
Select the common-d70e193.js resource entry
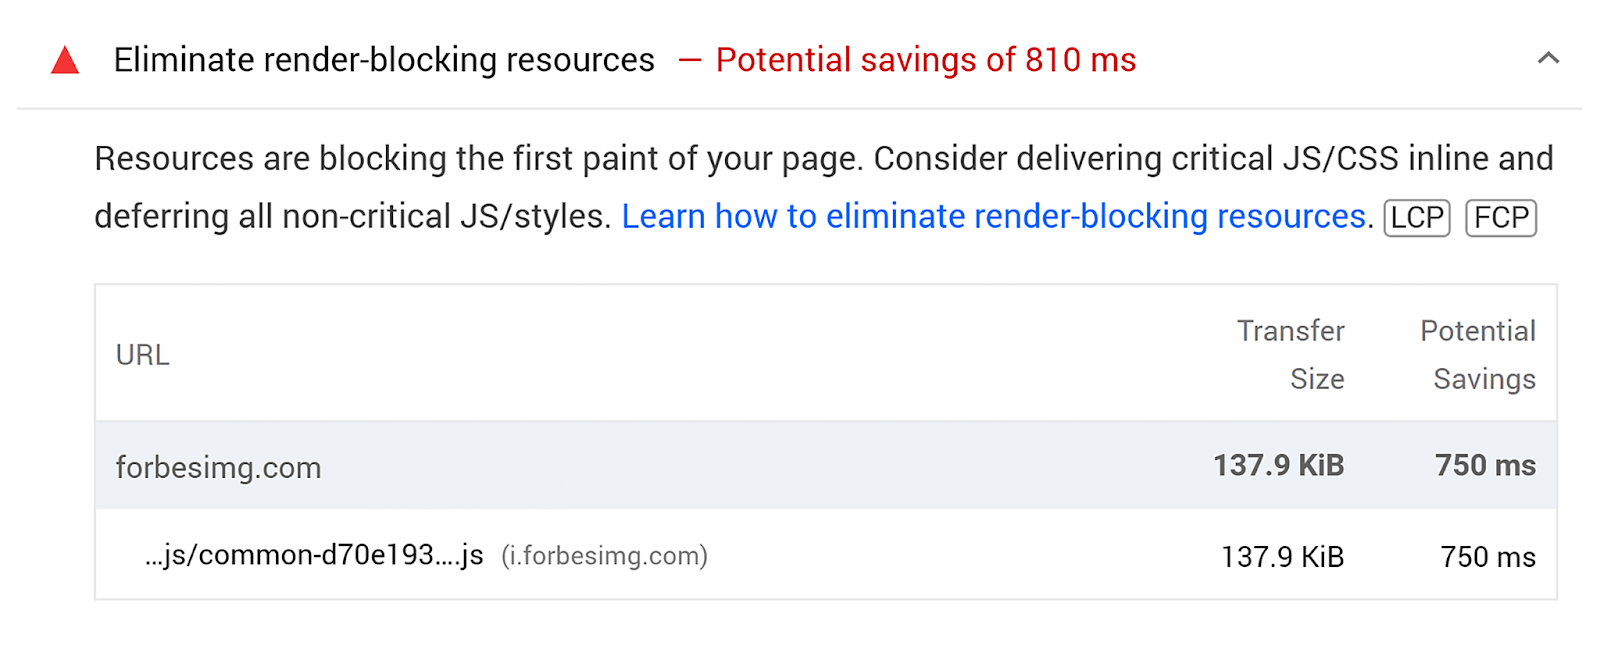[x=313, y=555]
